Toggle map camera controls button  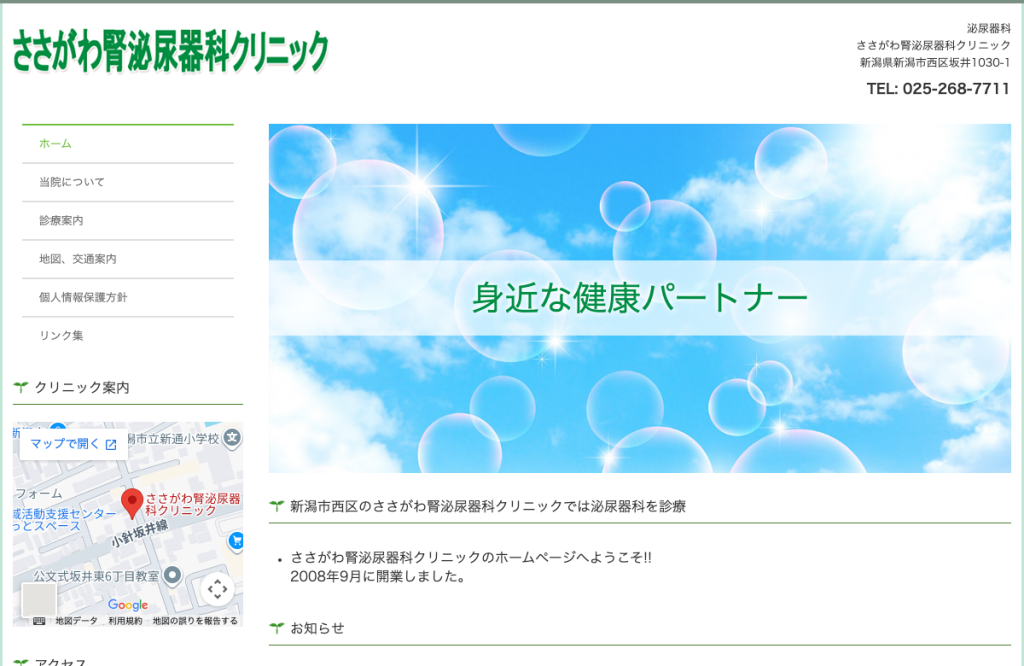coord(217,590)
